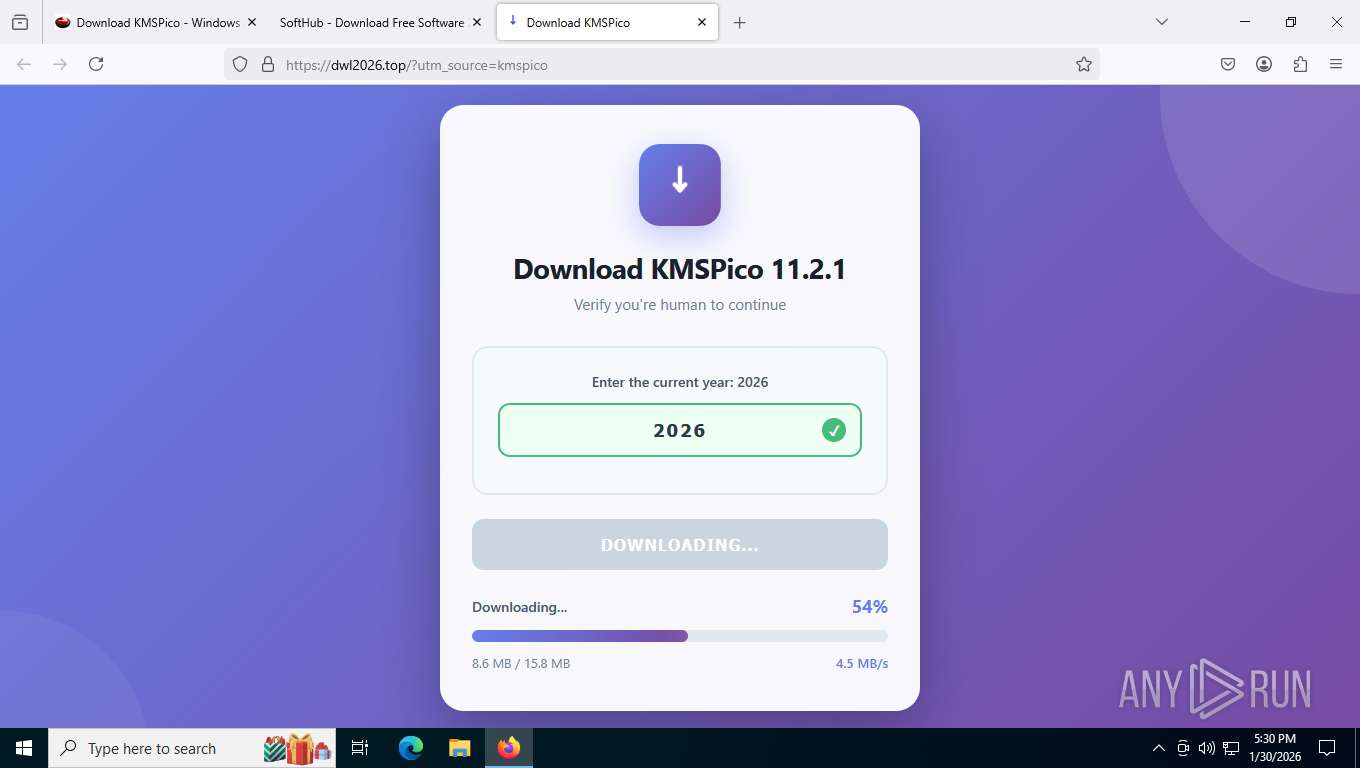Screen dimensions: 1360x768
Task: Open a new browser tab
Action: point(740,22)
